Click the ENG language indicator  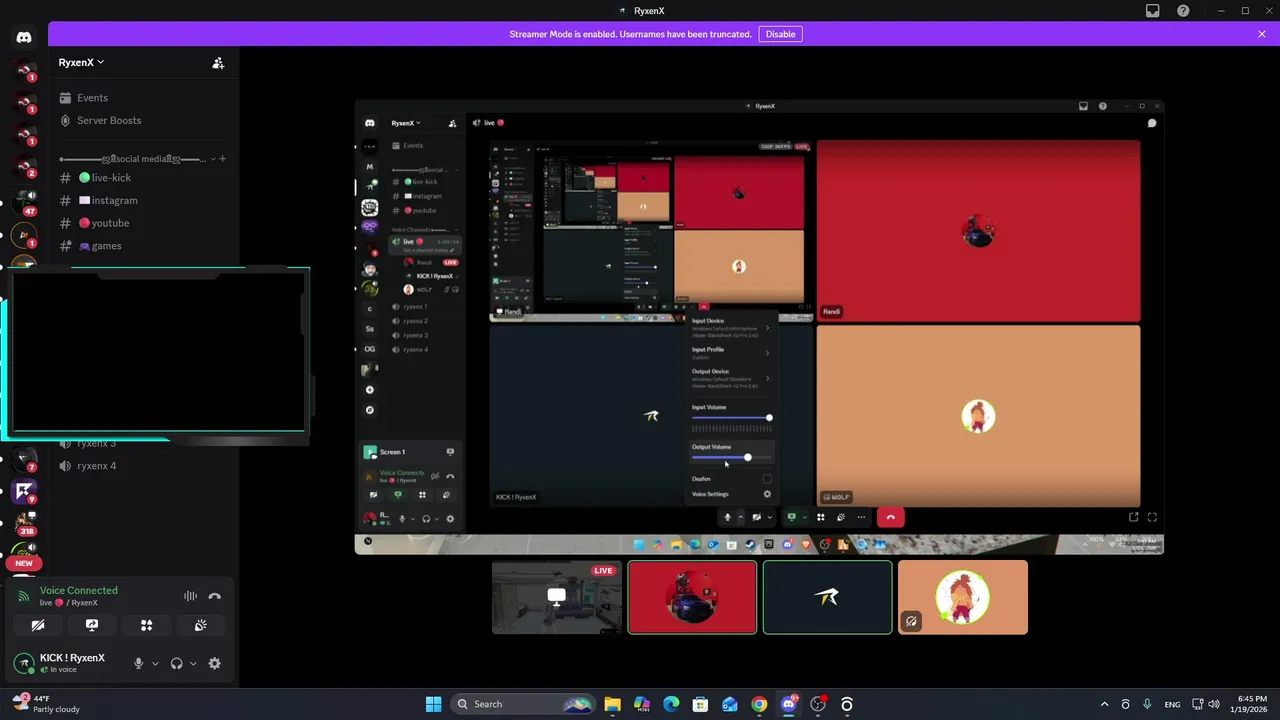click(1172, 704)
